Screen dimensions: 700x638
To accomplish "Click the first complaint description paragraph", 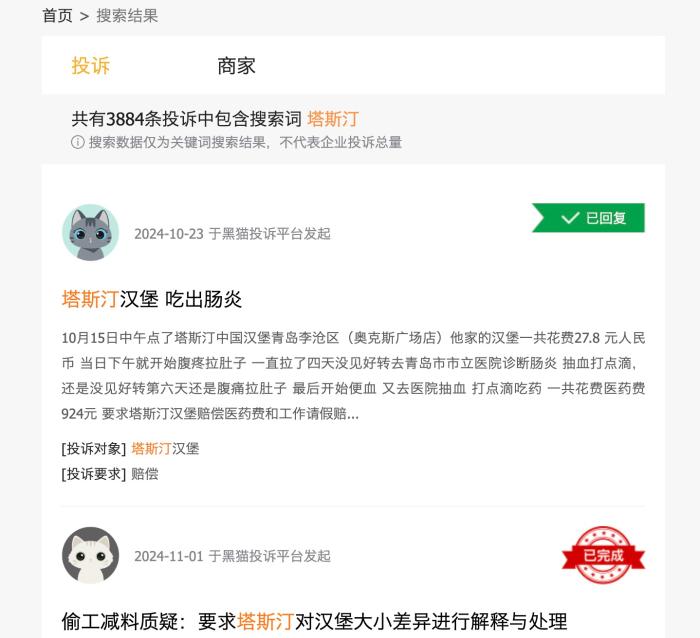I will [x=353, y=375].
